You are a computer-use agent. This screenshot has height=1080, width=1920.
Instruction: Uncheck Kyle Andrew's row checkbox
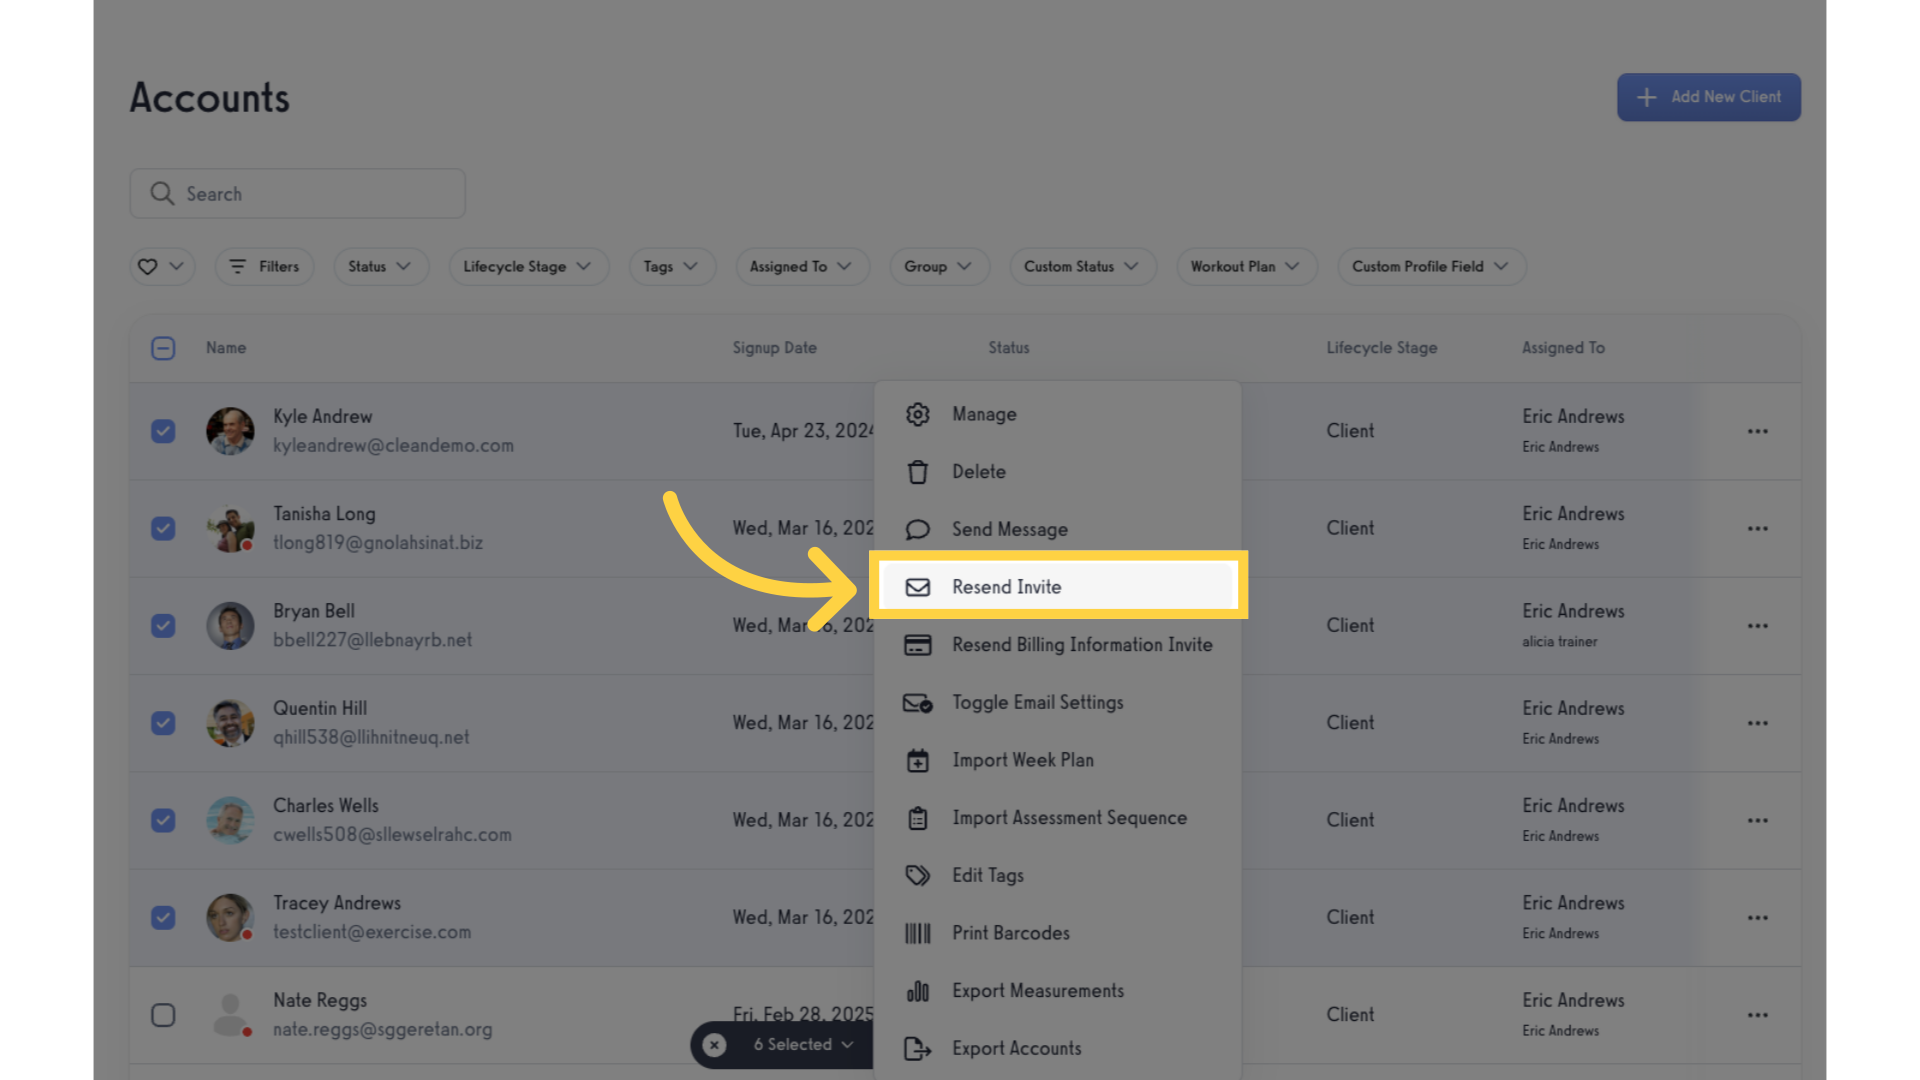click(163, 431)
